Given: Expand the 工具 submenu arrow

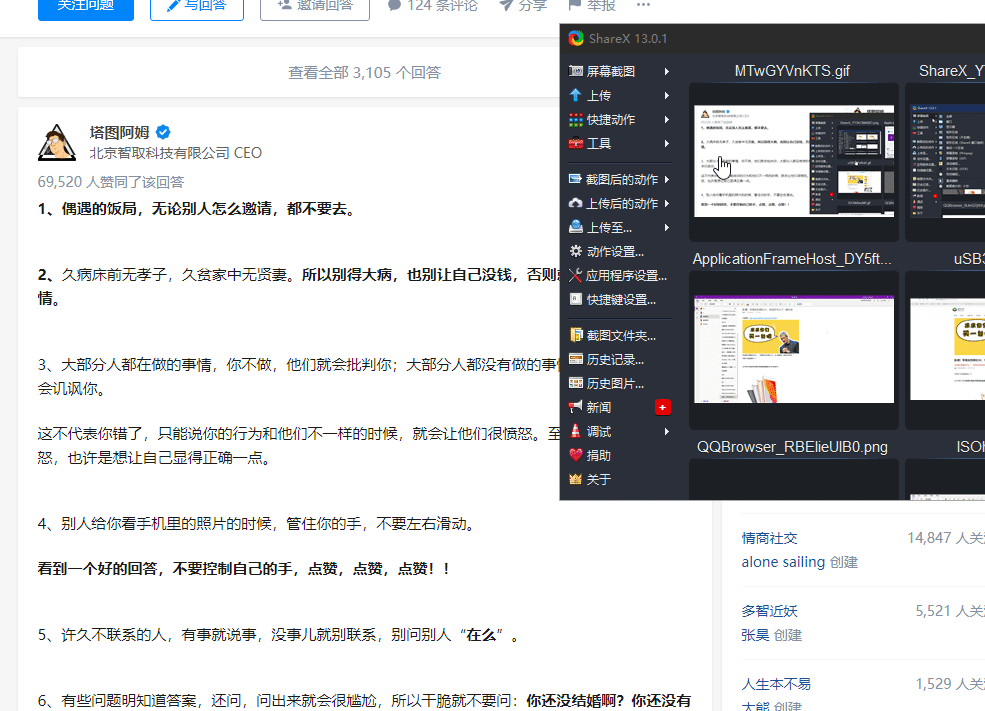Looking at the screenshot, I should point(667,144).
